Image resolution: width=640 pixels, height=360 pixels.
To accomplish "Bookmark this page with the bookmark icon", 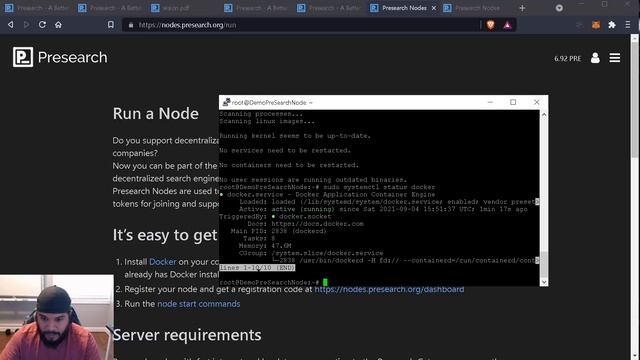I will 111,25.
